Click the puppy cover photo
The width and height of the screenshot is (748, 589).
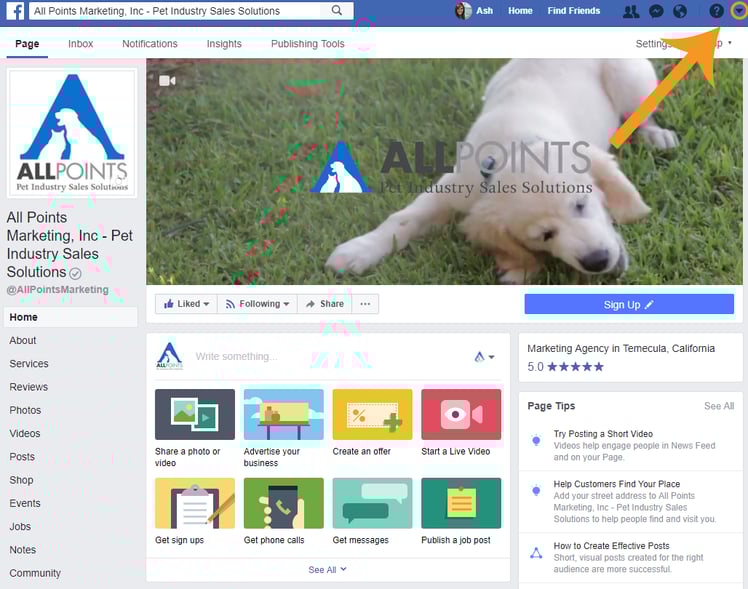pos(444,172)
